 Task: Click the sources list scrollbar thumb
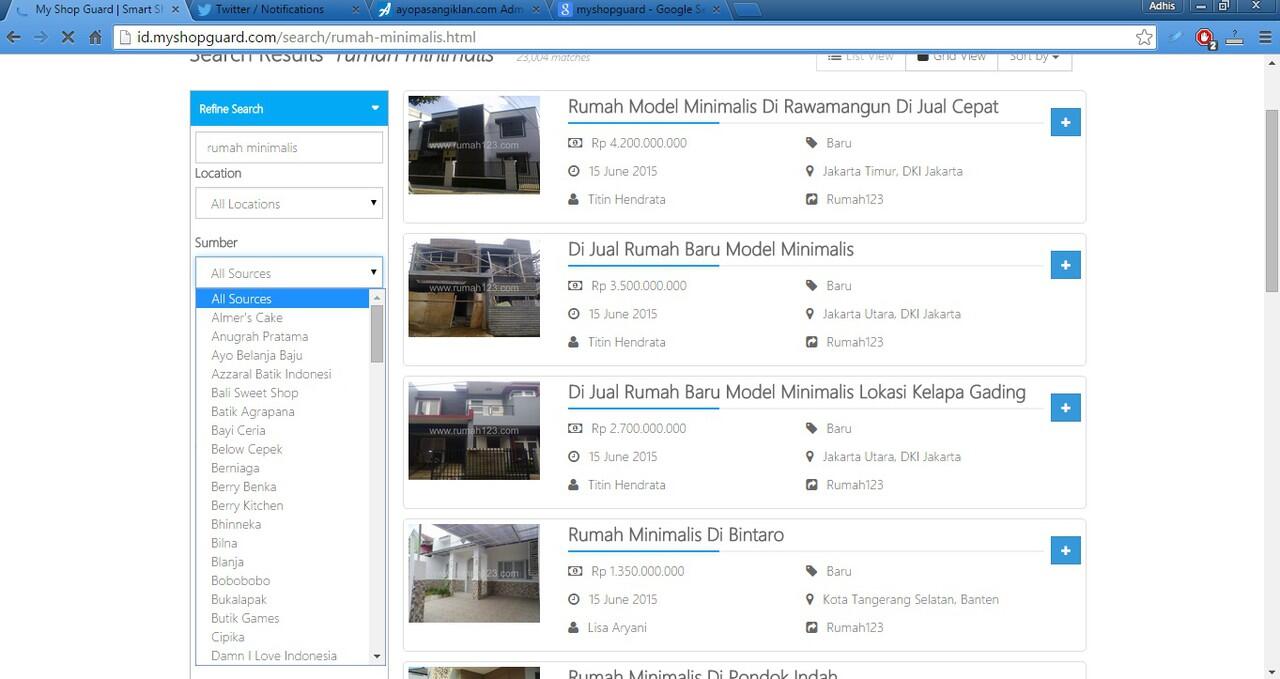click(x=377, y=334)
